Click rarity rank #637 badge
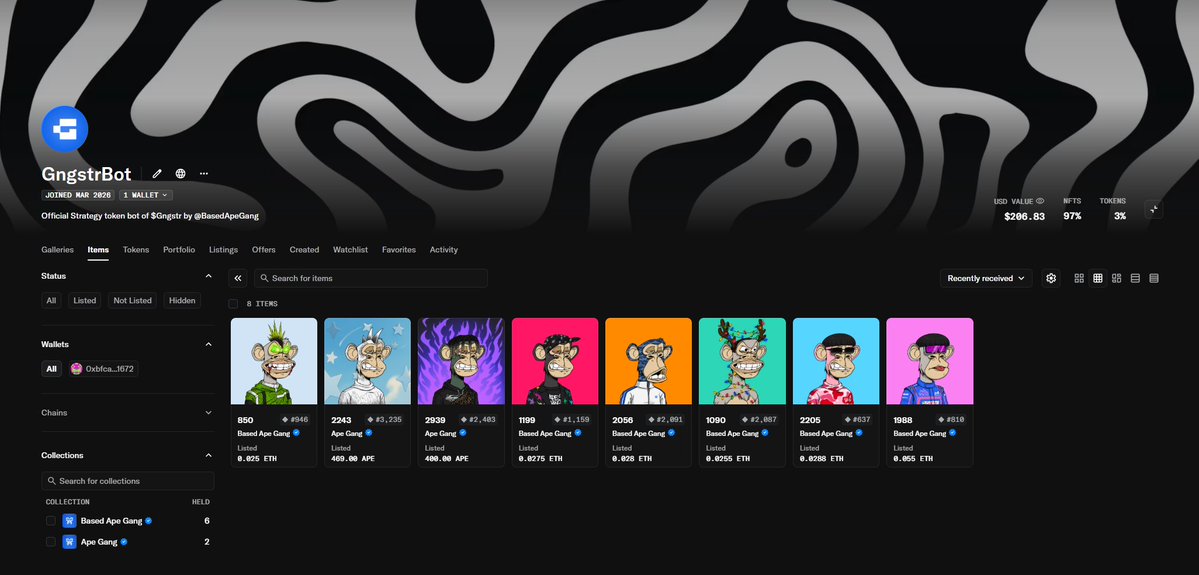The height and width of the screenshot is (575, 1199). pos(858,420)
